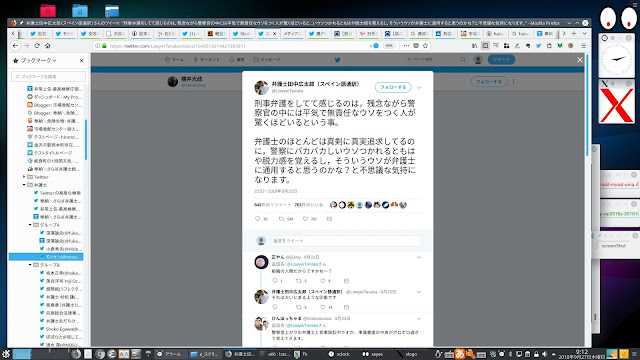640x360 pixels.
Task: Click the profile page フォローする button
Action: tap(489, 82)
